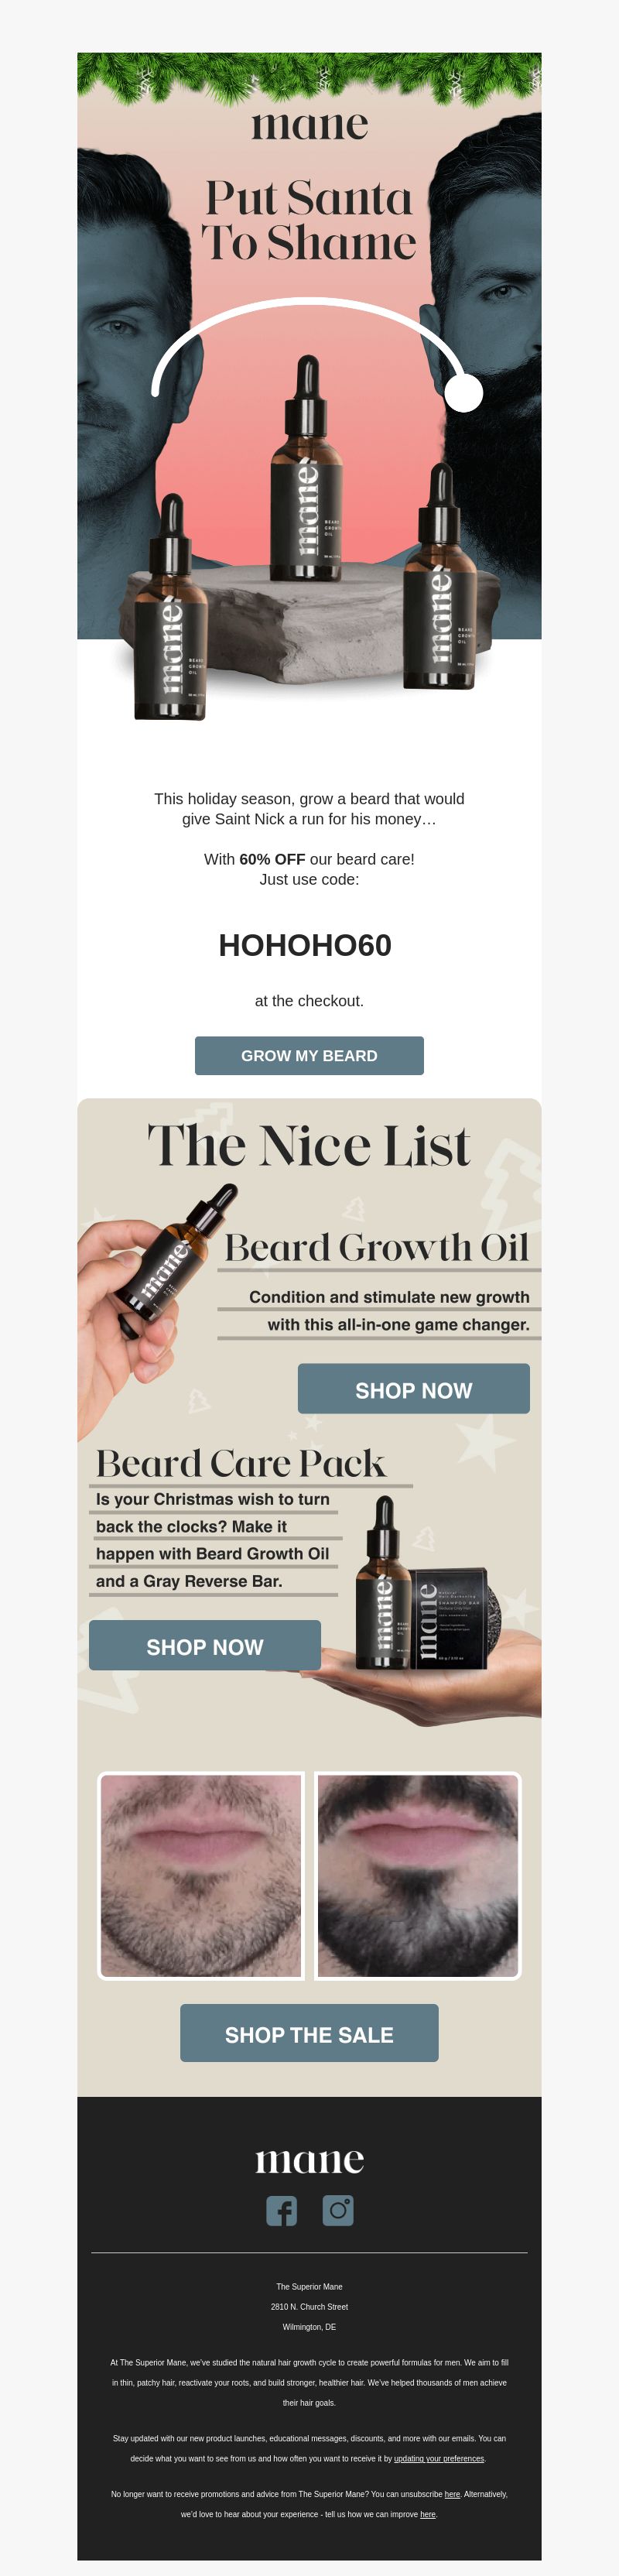Click the Put Santa To Shame headline
The height and width of the screenshot is (2576, 619).
tap(309, 220)
